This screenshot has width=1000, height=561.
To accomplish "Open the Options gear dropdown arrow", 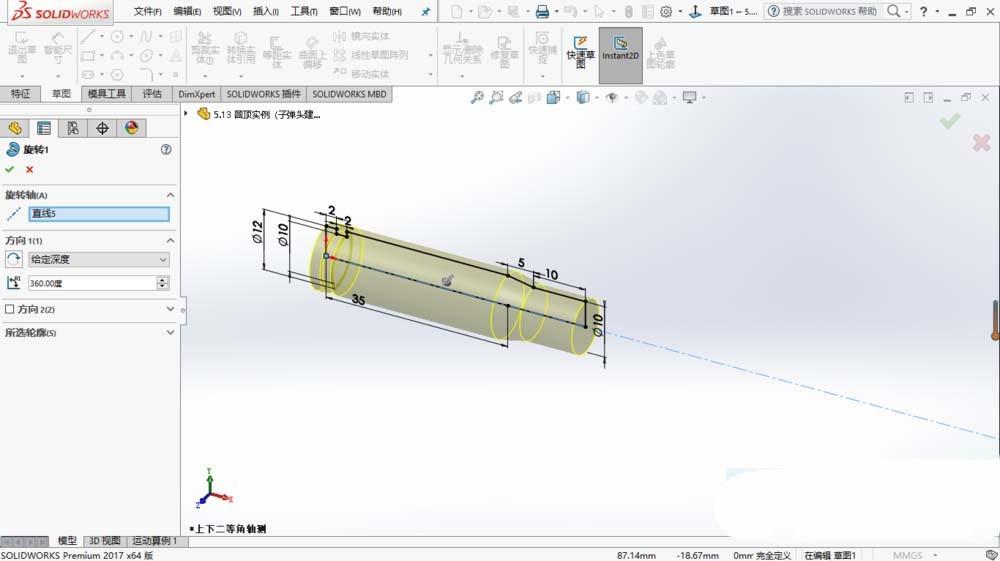I will pyautogui.click(x=680, y=11).
